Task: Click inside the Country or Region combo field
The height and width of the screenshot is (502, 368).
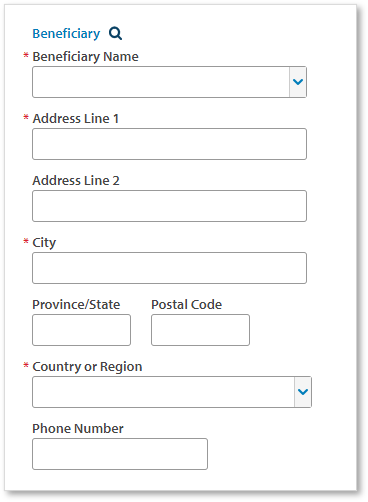Action: pyautogui.click(x=163, y=392)
